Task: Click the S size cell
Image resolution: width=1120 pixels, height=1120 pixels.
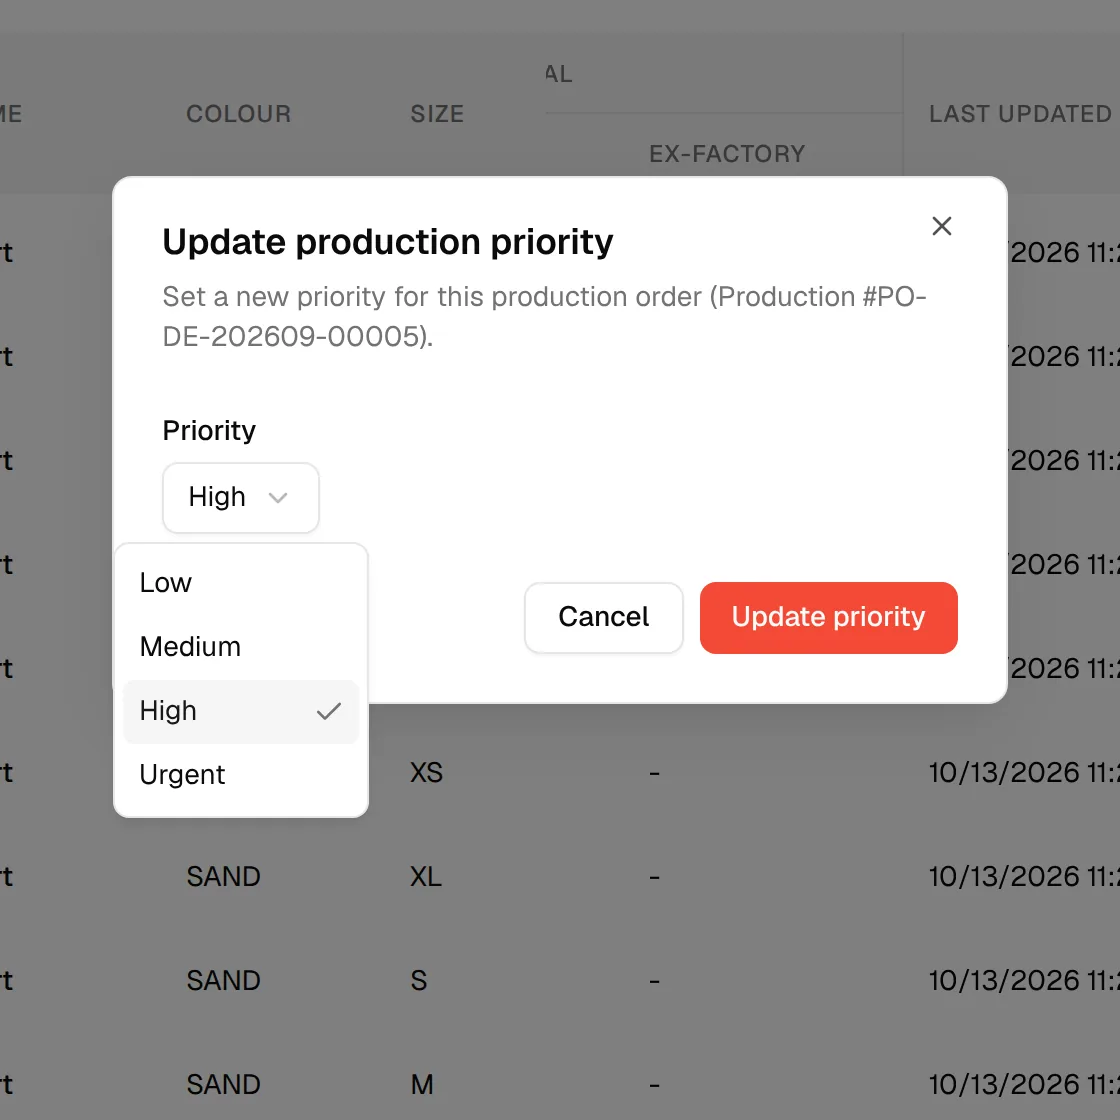Action: click(419, 981)
